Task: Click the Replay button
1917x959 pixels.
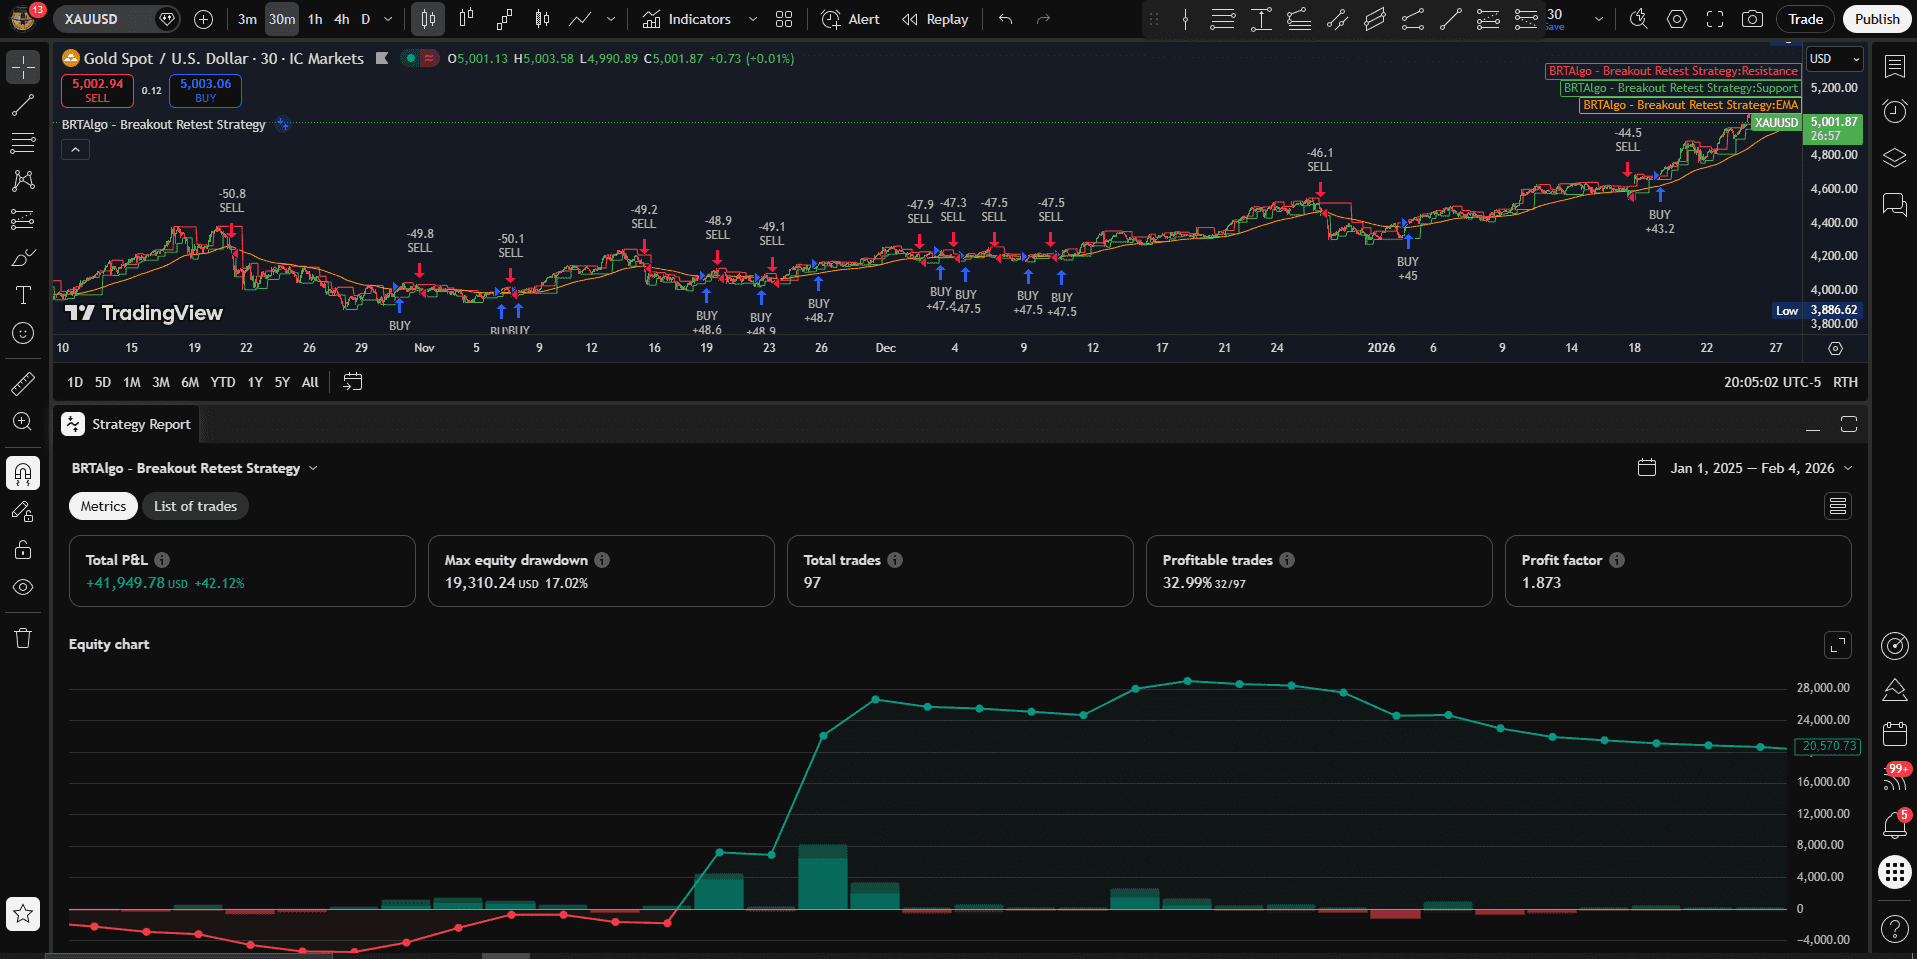Action: coord(935,19)
